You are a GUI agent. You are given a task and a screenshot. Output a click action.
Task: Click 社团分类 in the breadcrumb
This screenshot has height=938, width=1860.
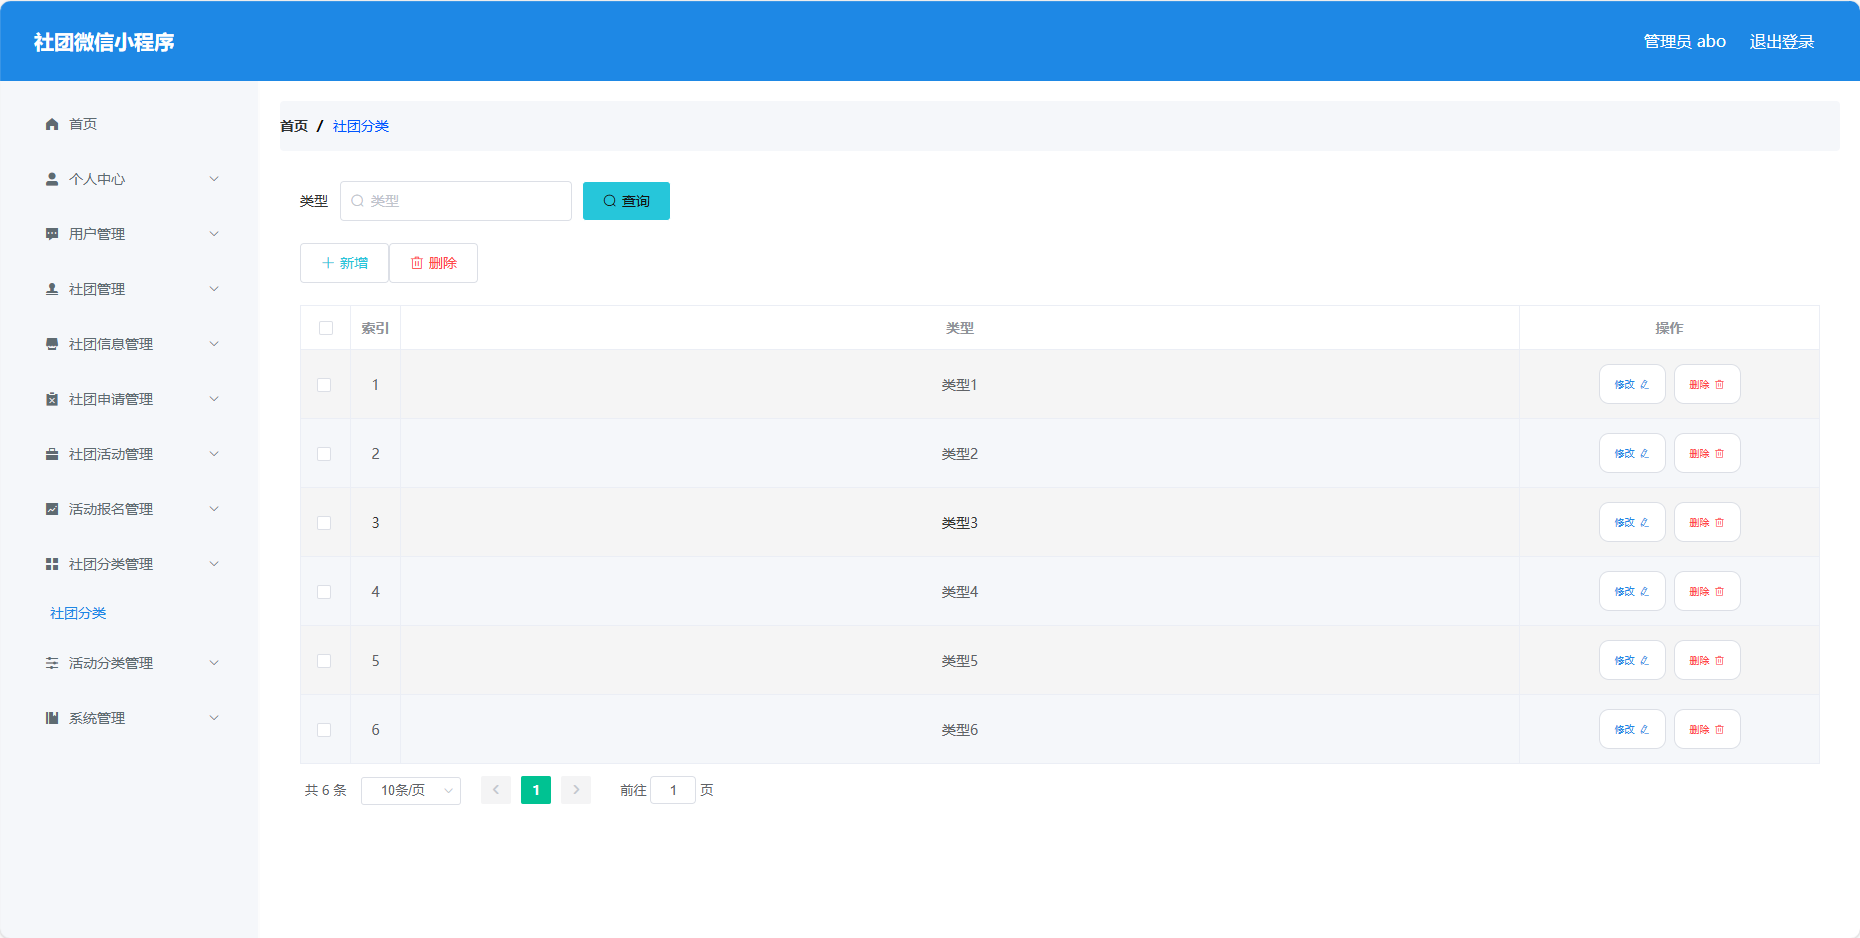361,126
